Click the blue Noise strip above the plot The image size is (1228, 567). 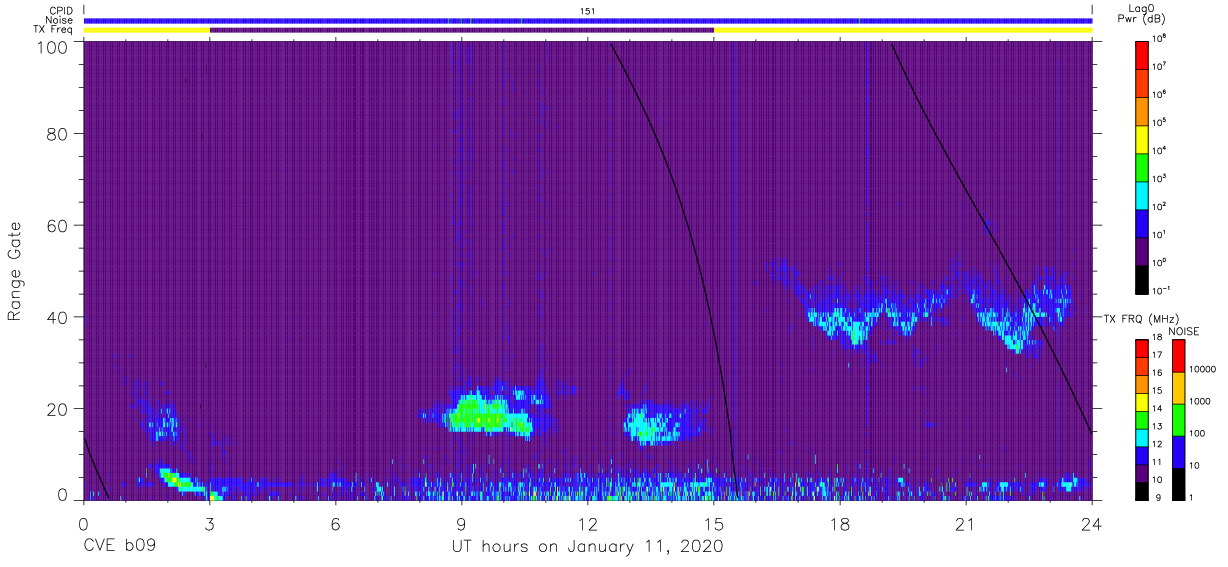(588, 20)
